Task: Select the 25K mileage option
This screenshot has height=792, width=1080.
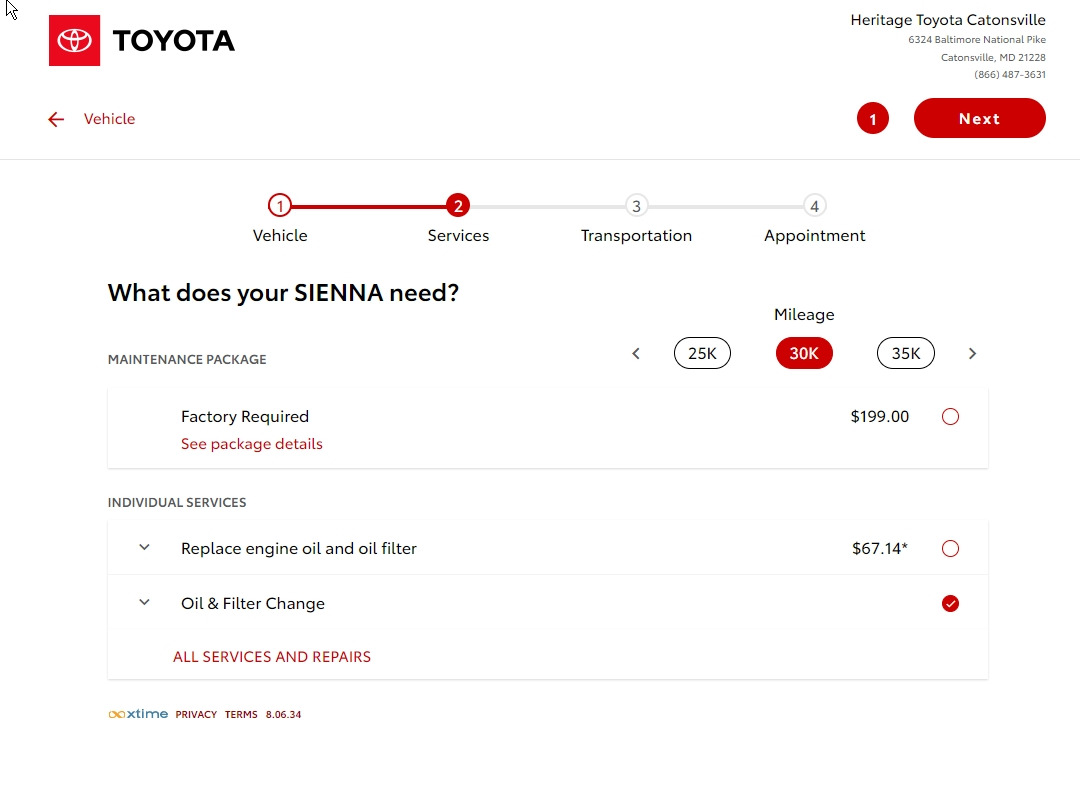Action: tap(702, 353)
